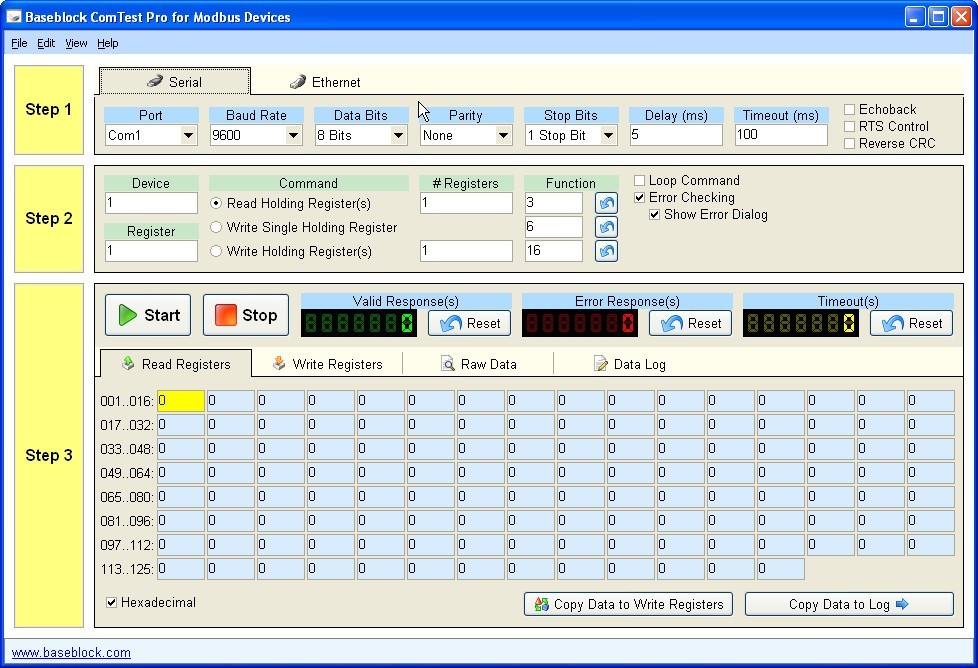Open the www.baseblock.com link
978x668 pixels.
pyautogui.click(x=70, y=652)
